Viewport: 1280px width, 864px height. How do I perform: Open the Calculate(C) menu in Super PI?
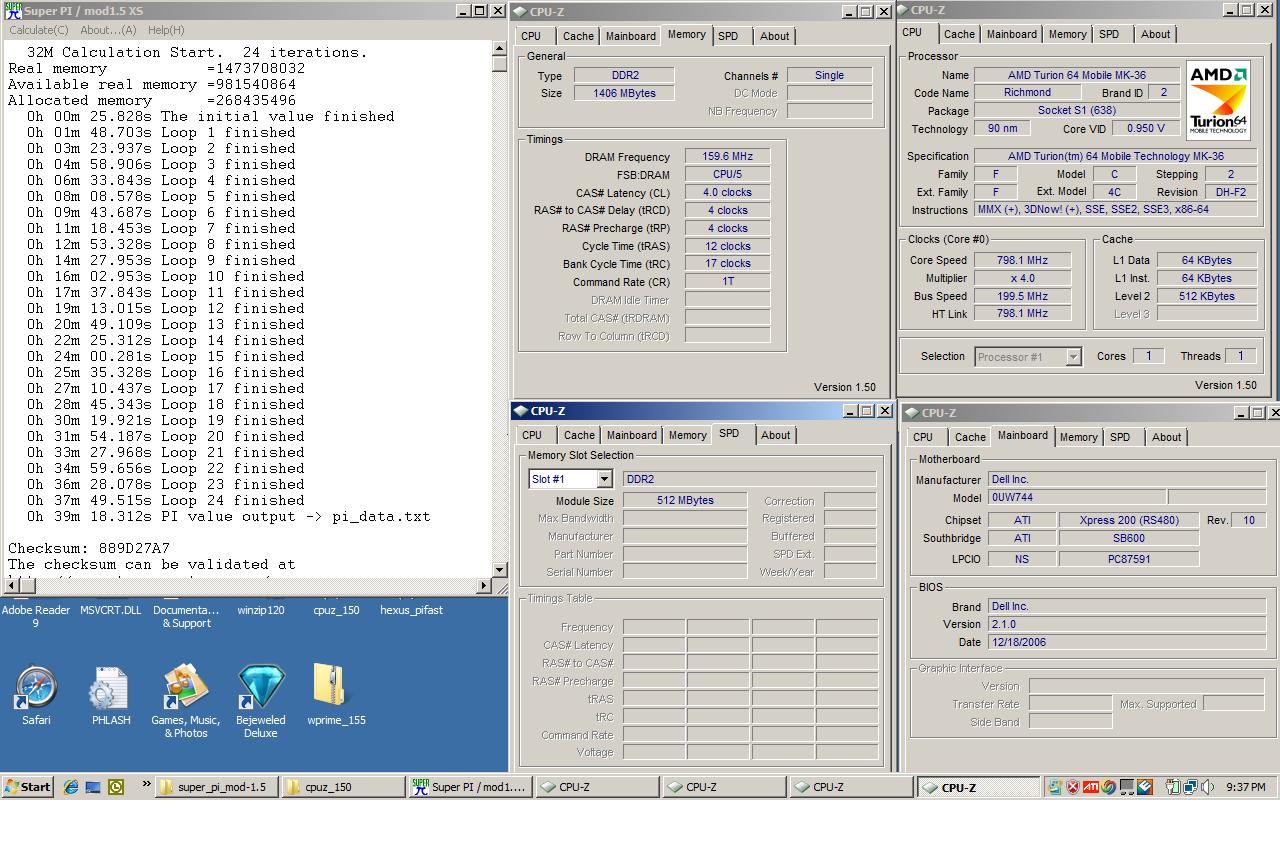pyautogui.click(x=38, y=30)
